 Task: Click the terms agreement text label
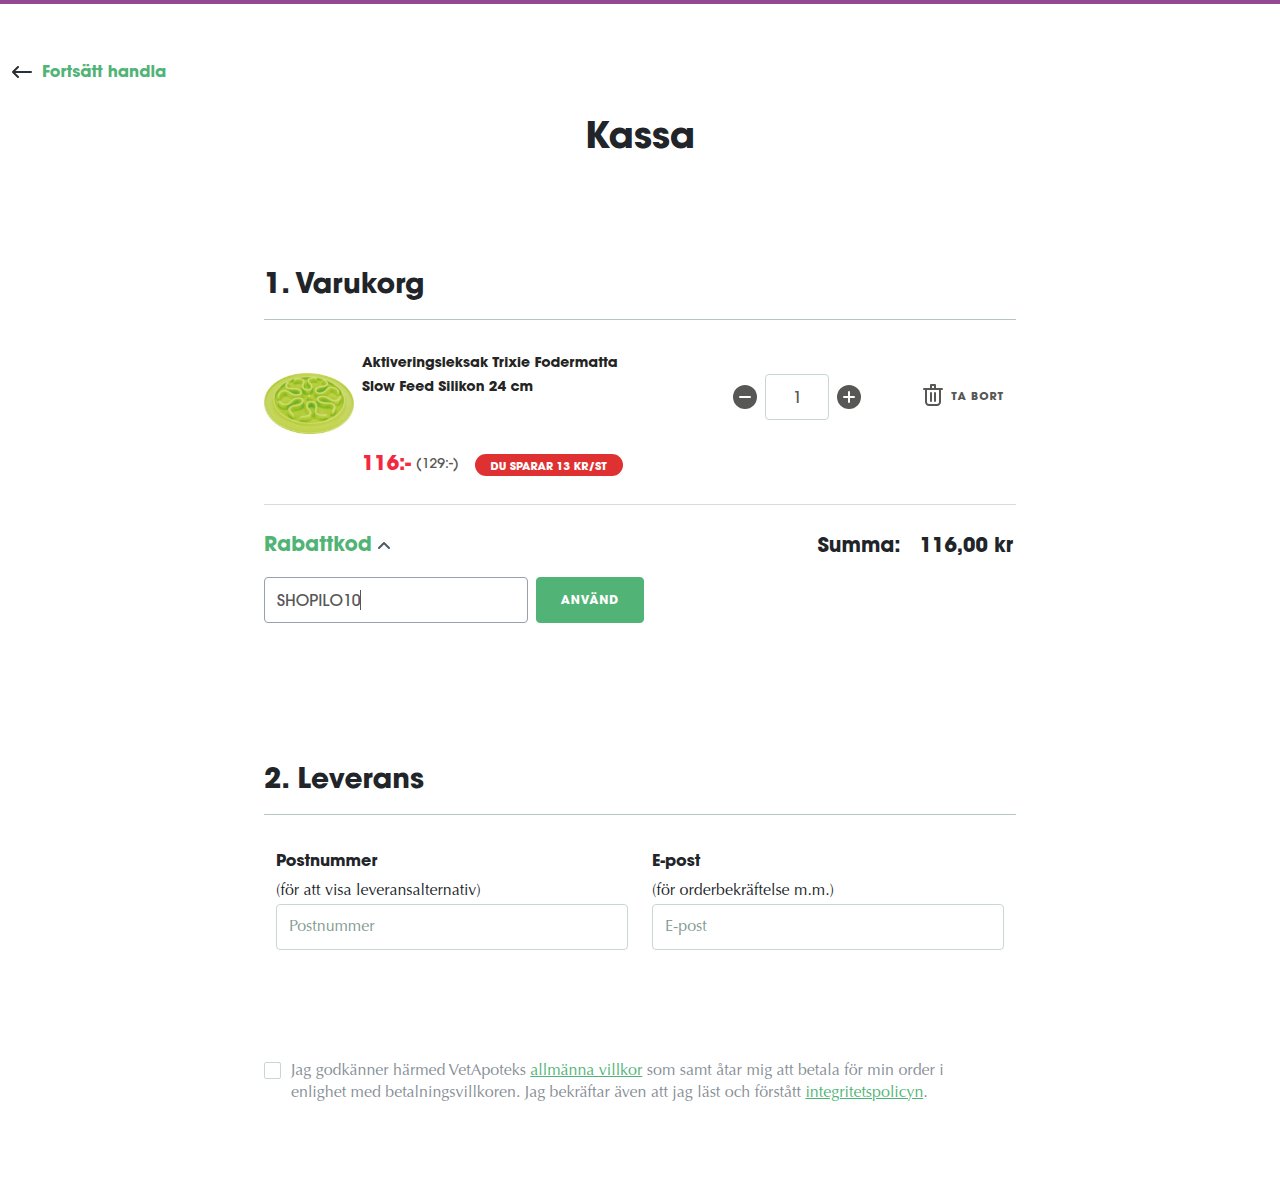point(617,1081)
